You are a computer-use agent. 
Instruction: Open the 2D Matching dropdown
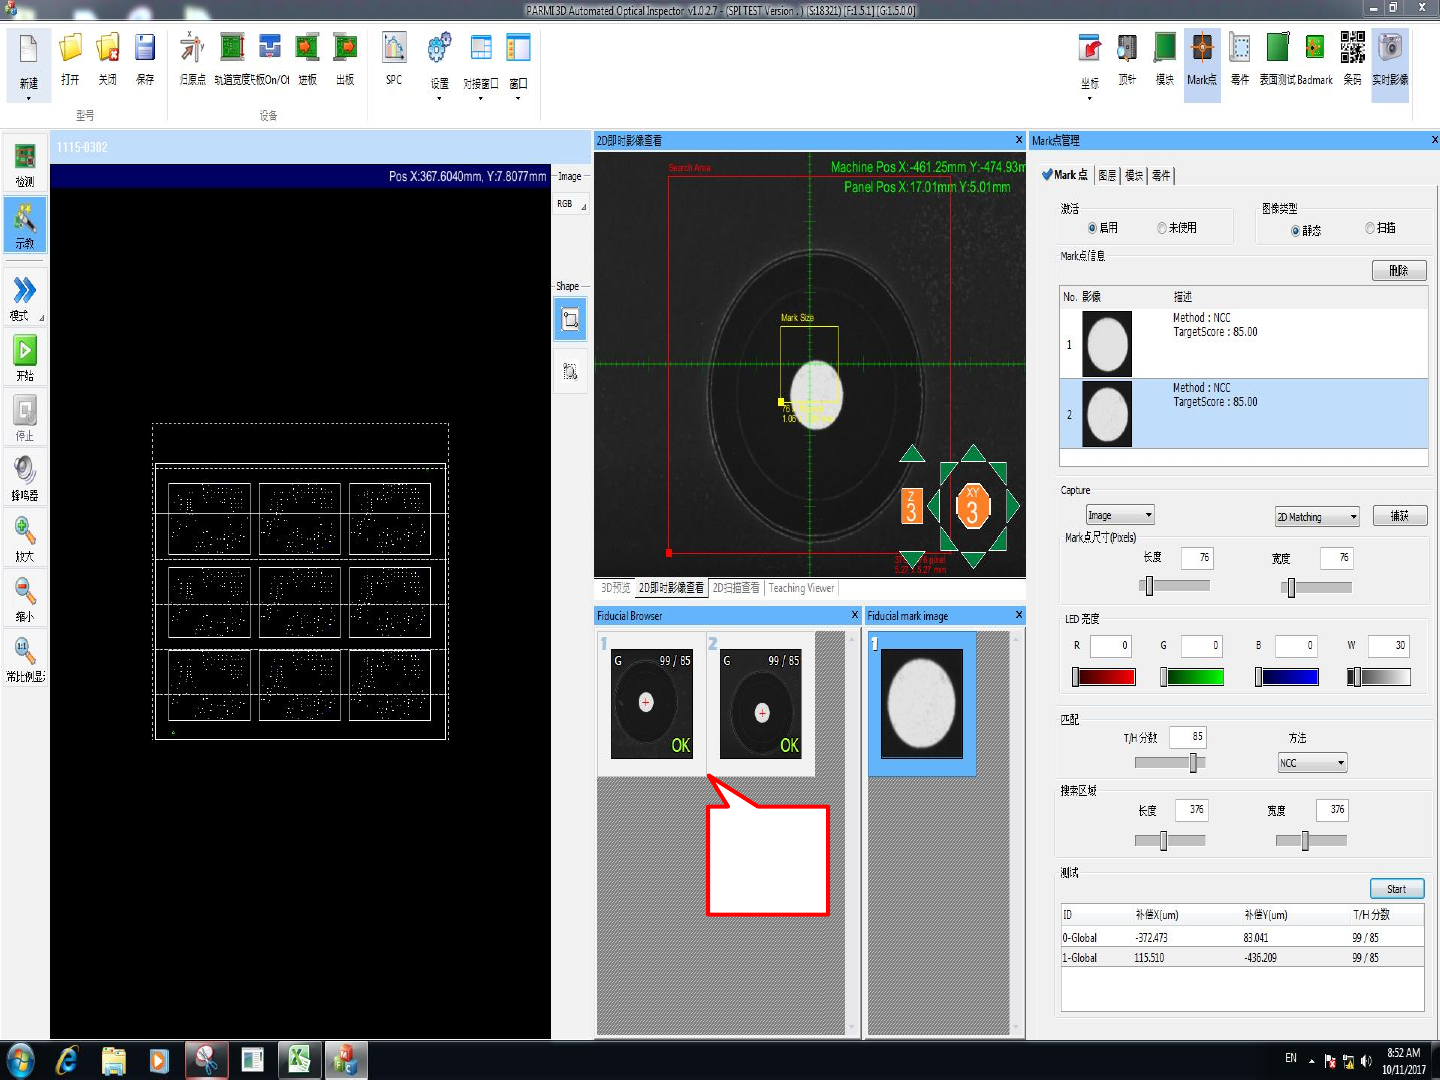[x=1317, y=517]
